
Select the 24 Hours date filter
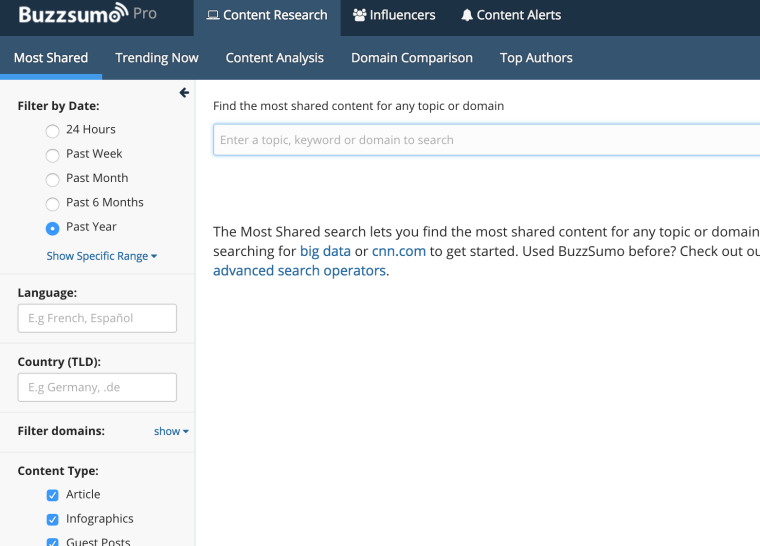pos(53,130)
